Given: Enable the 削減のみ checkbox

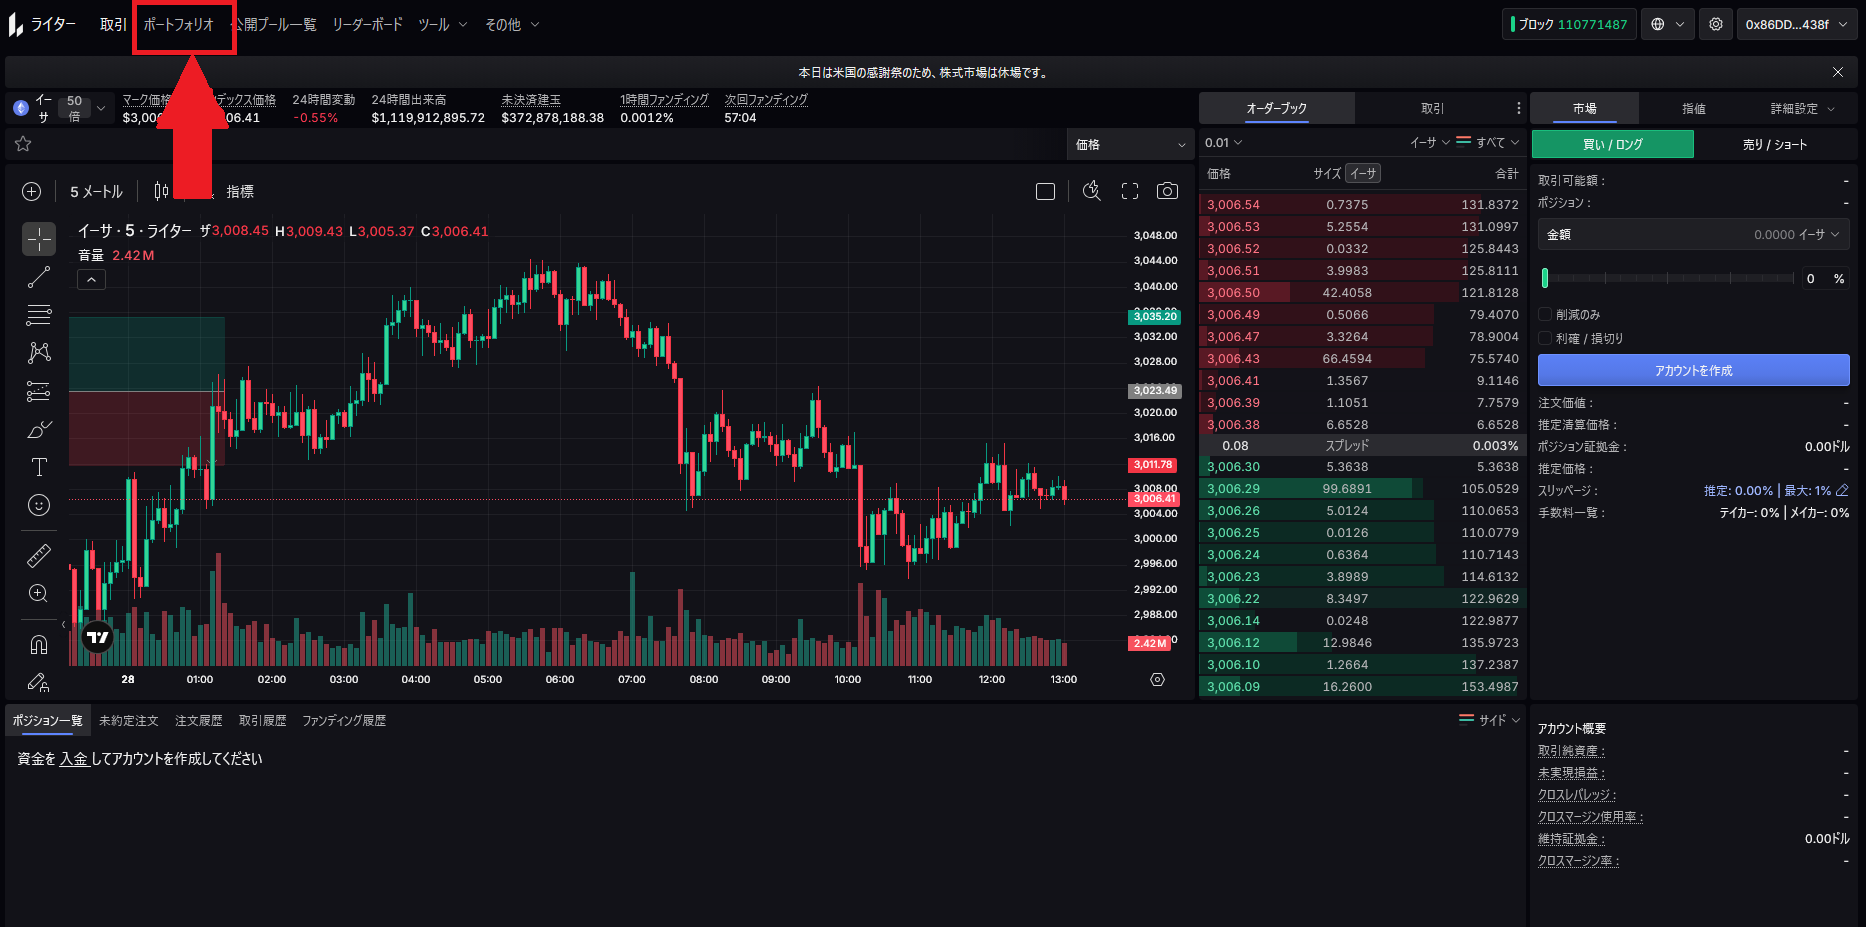Looking at the screenshot, I should tap(1545, 314).
